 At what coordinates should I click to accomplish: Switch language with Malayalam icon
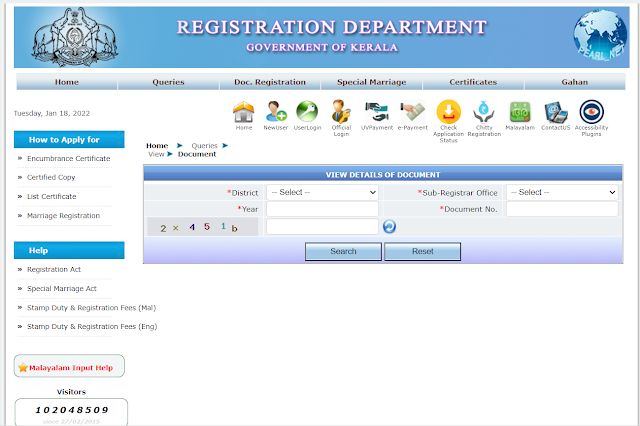pos(519,112)
